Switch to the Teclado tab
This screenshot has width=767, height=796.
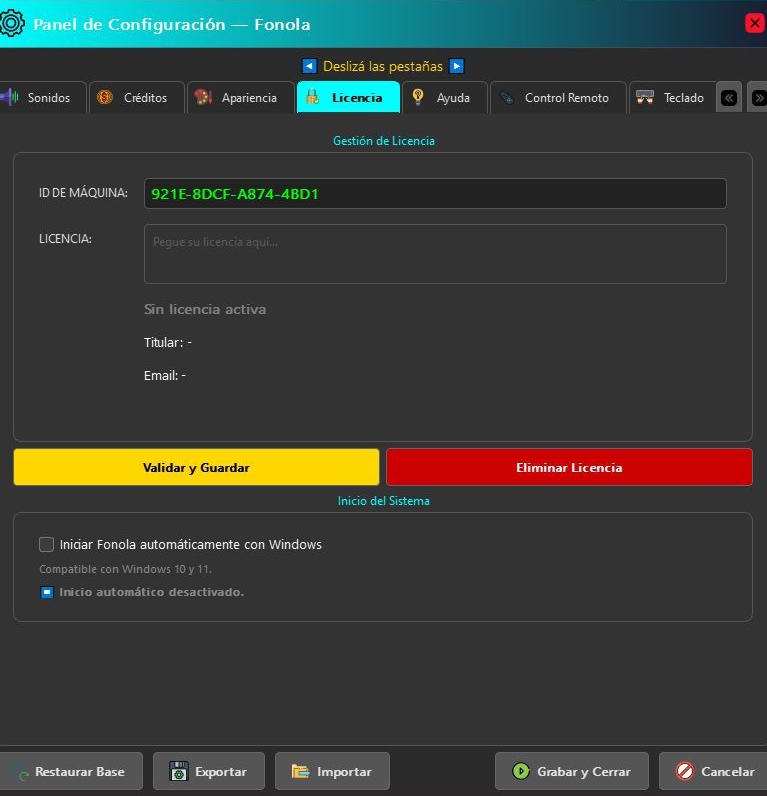[673, 97]
